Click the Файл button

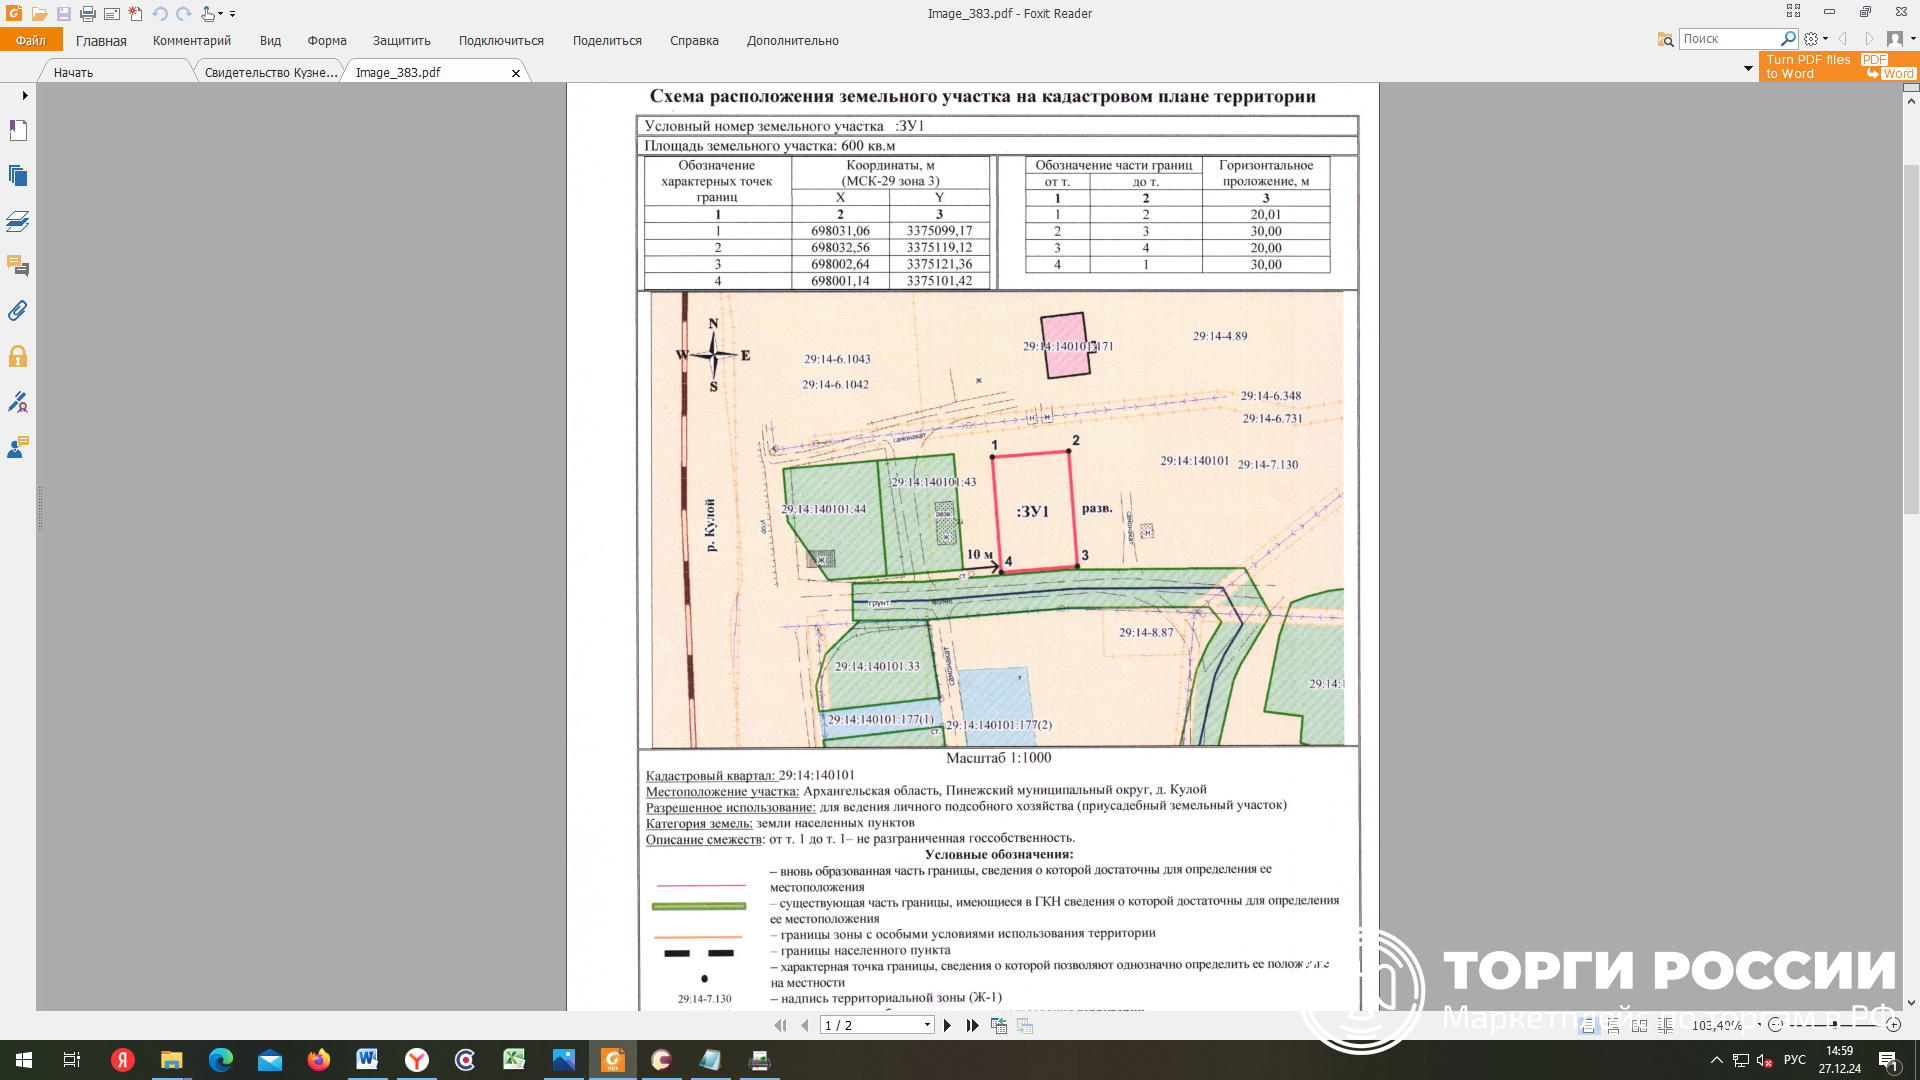31,41
